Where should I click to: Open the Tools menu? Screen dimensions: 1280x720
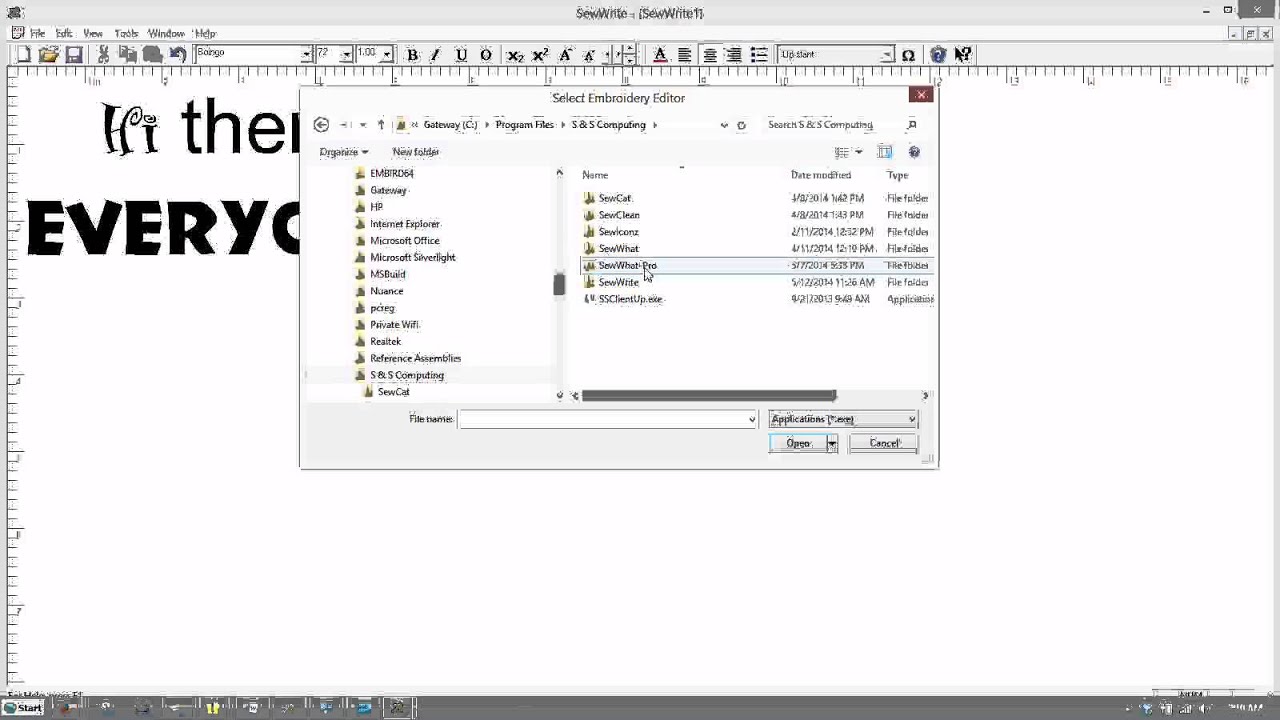coord(126,33)
